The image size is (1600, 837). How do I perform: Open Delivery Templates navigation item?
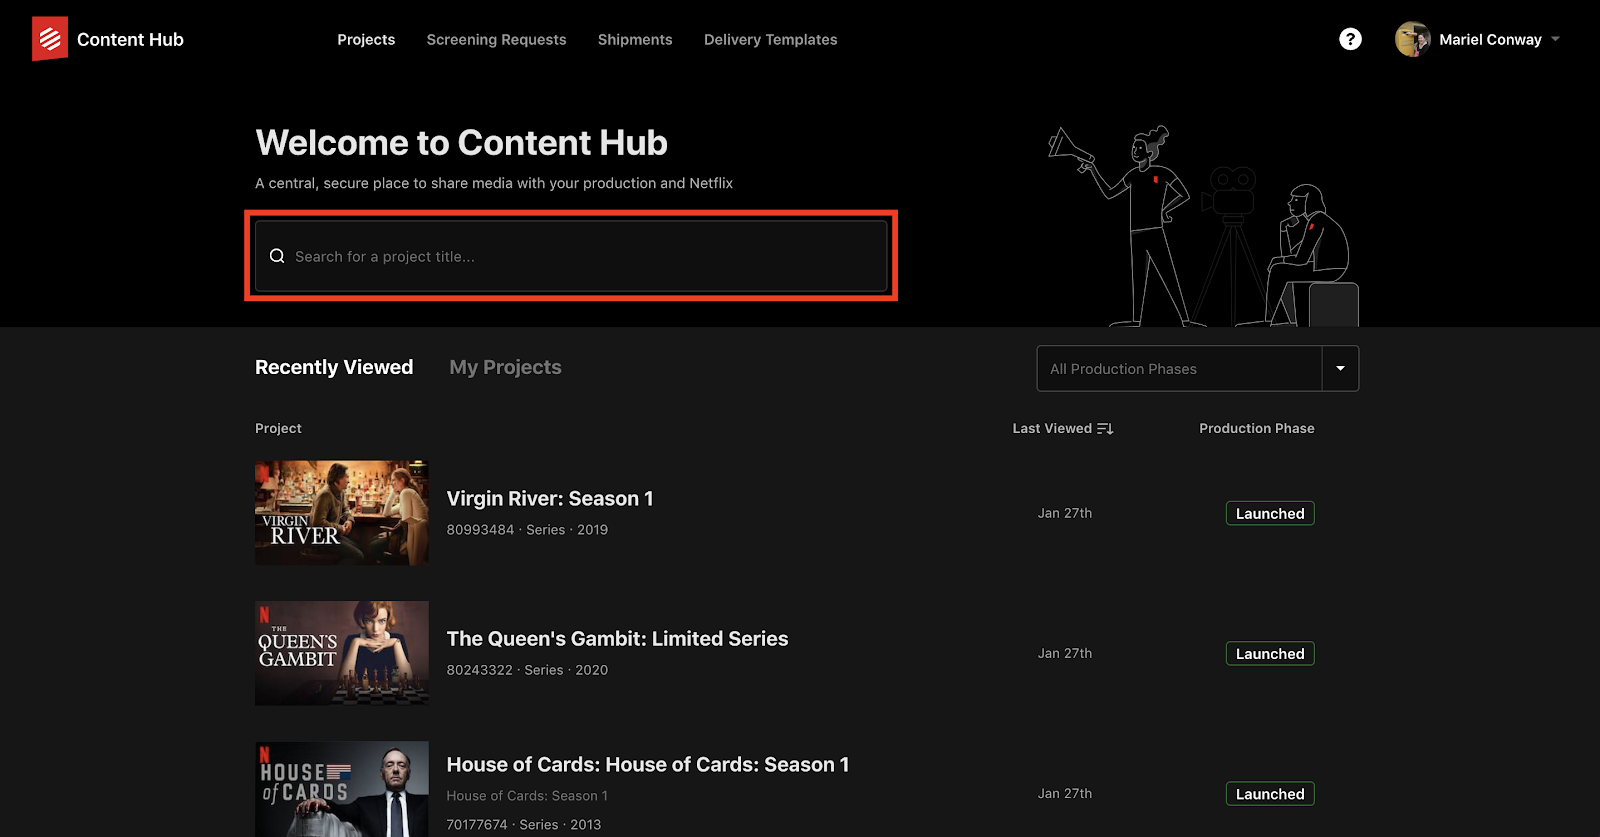(770, 39)
